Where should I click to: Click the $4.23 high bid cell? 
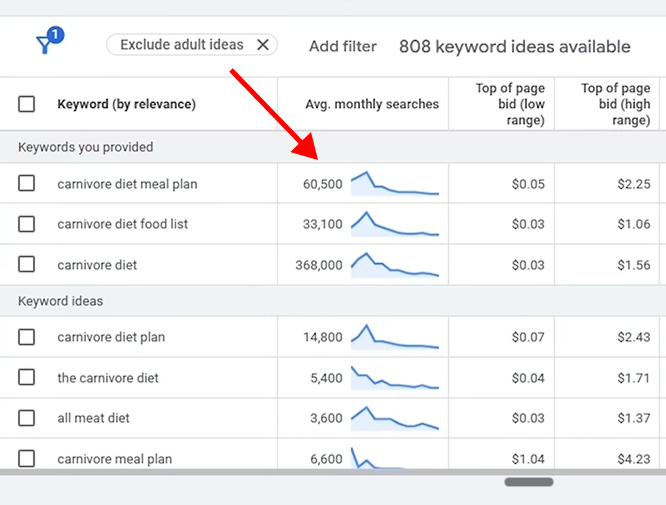pyautogui.click(x=634, y=459)
